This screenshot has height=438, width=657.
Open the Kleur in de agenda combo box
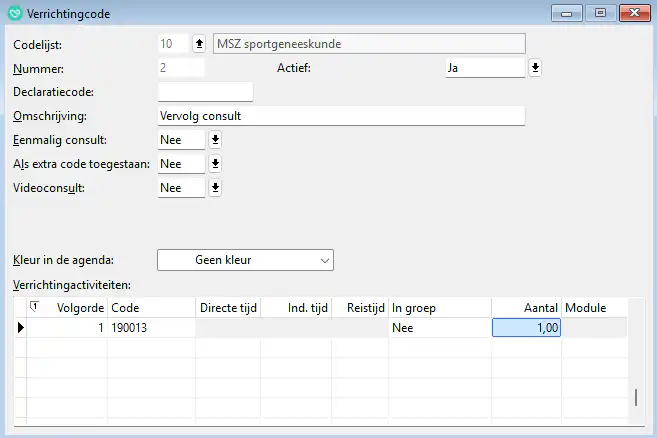pos(246,260)
